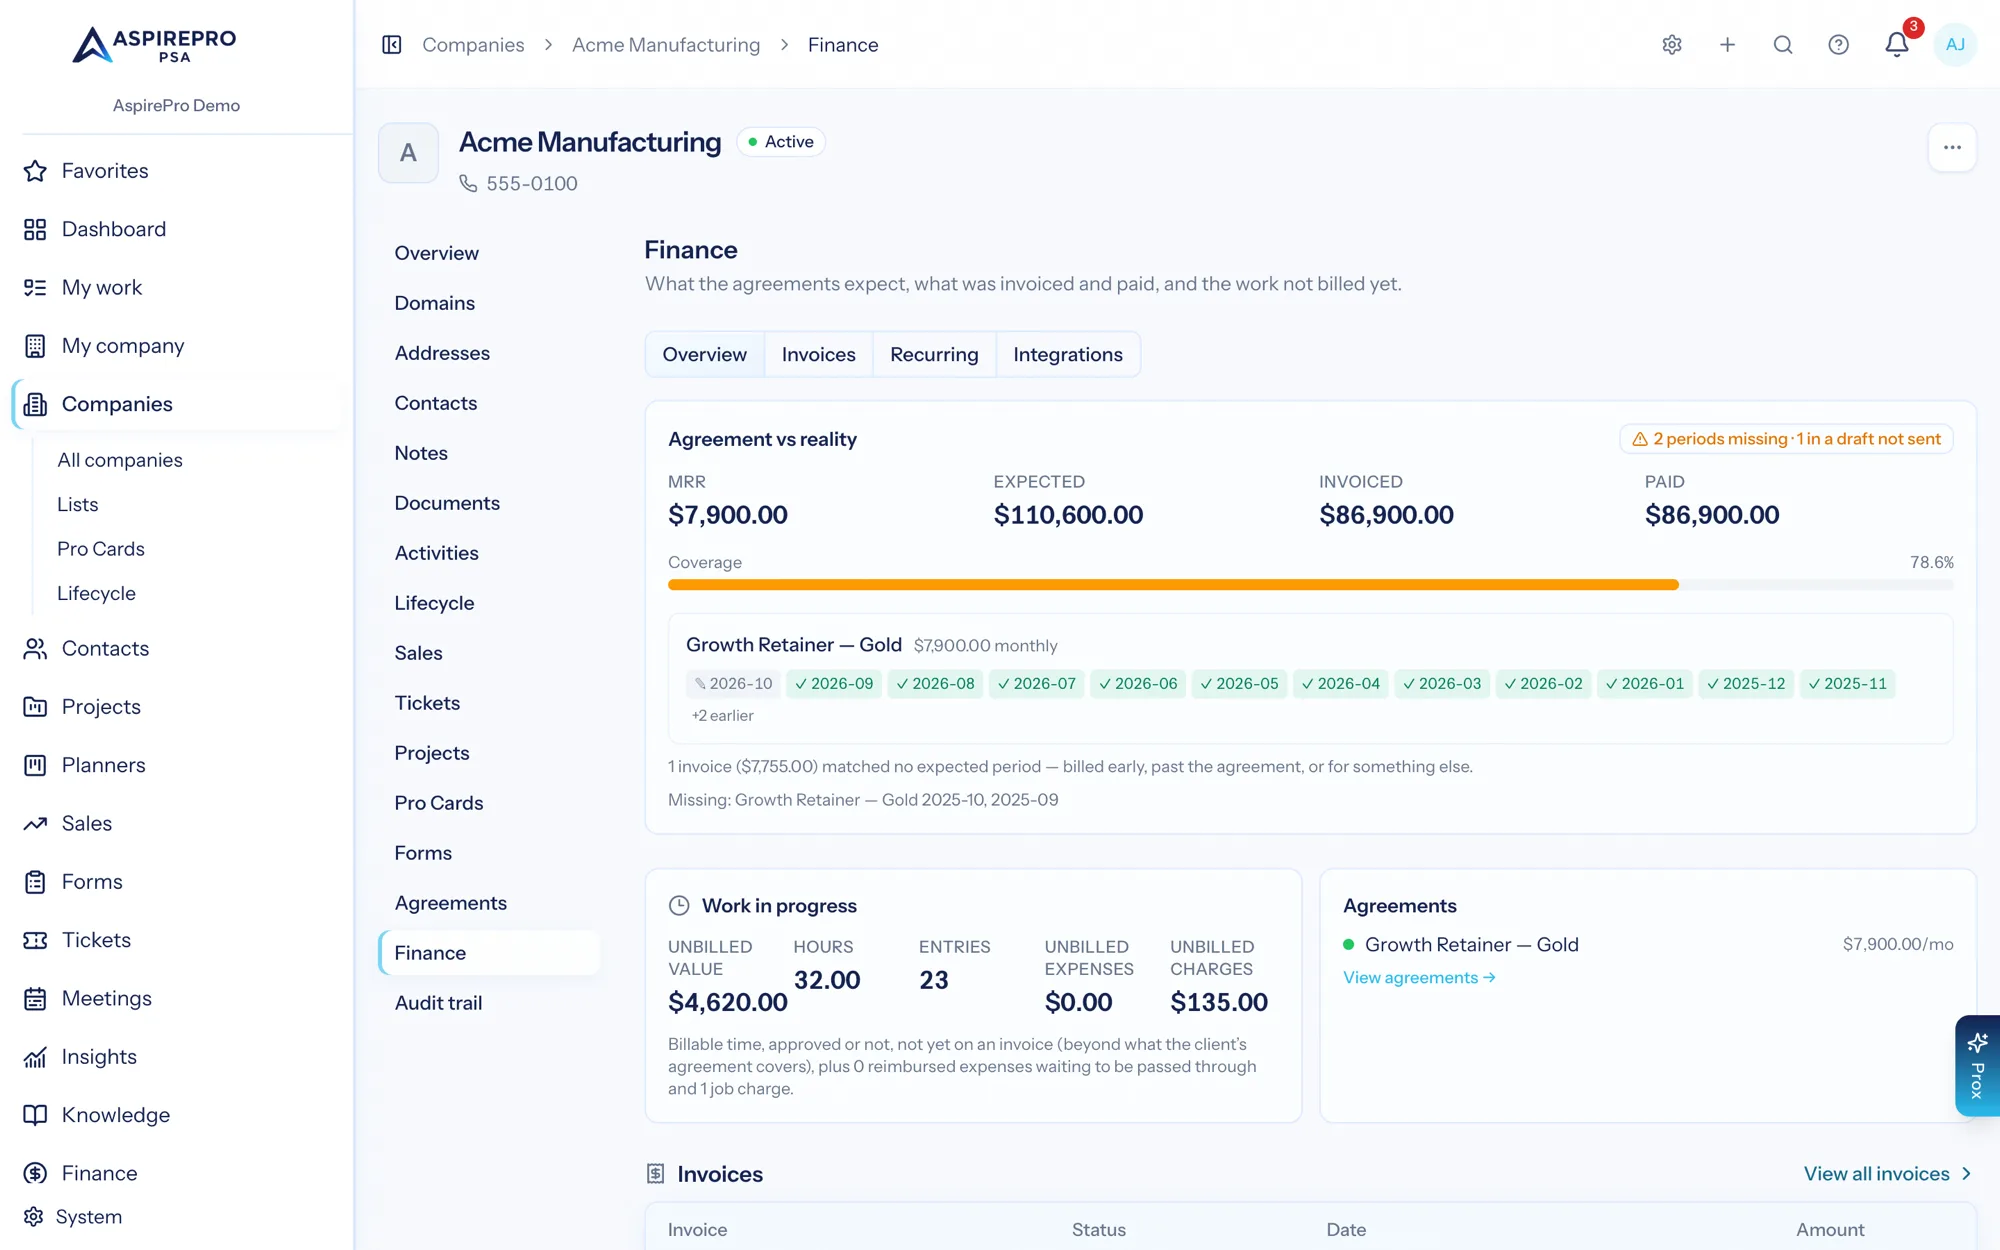Switch to the Recurring tab
Image resolution: width=2000 pixels, height=1250 pixels.
(x=934, y=355)
